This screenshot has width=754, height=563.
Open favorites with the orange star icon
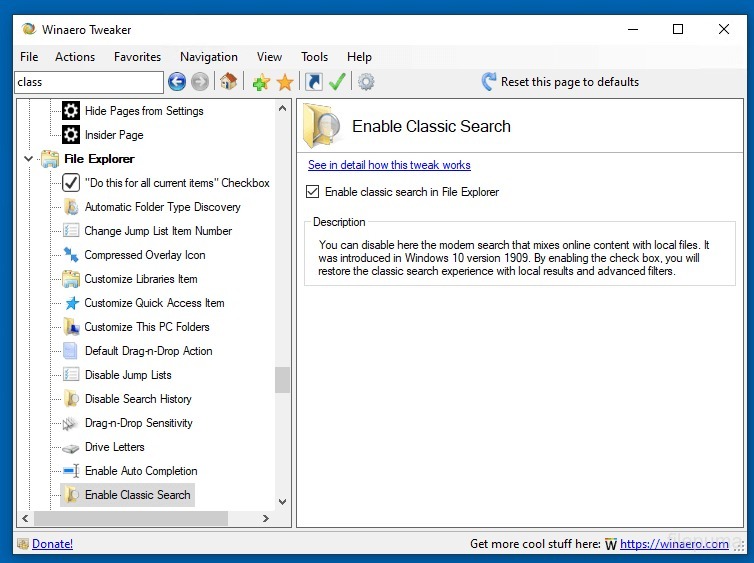coord(285,82)
